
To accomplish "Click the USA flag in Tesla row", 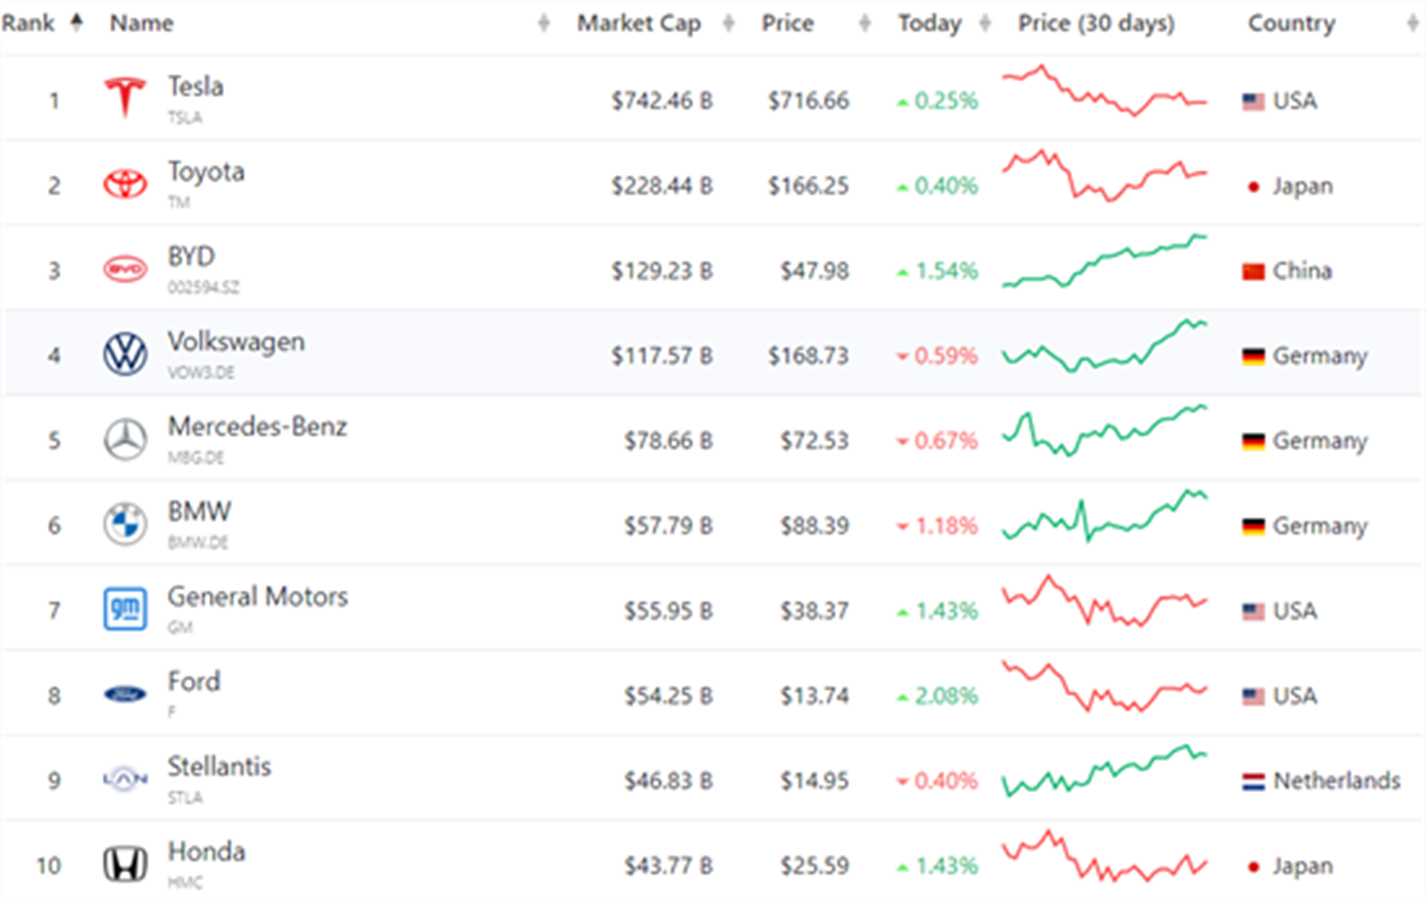I will (x=1253, y=101).
